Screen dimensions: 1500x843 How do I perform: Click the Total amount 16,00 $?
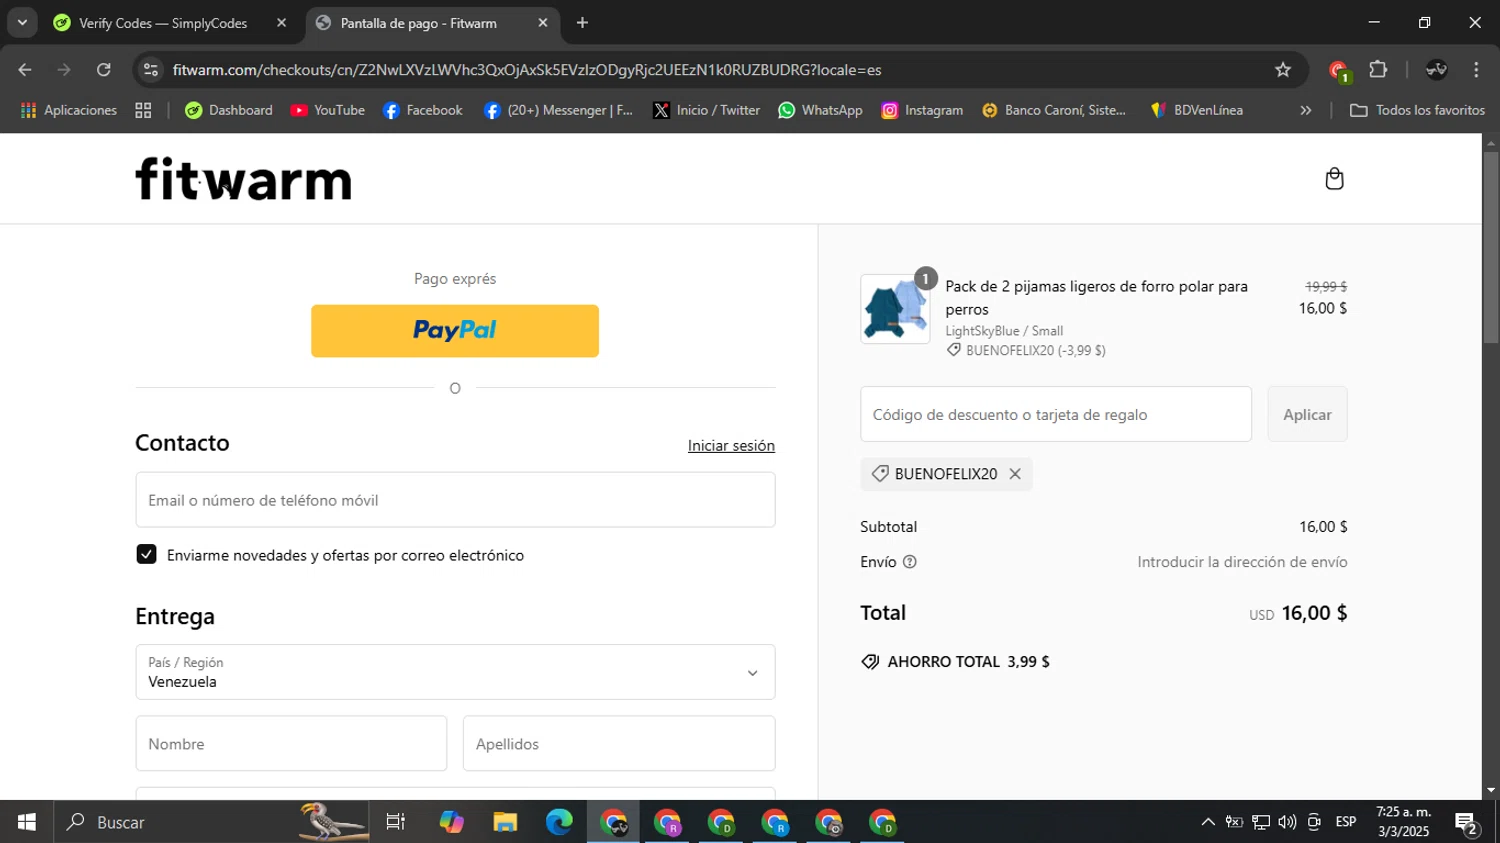(x=1314, y=613)
